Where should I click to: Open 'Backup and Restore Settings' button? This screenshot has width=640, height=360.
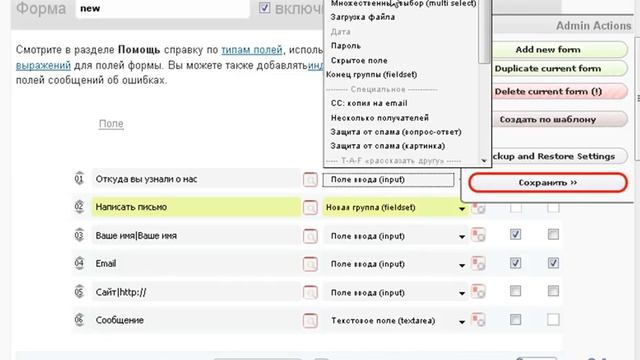point(560,156)
